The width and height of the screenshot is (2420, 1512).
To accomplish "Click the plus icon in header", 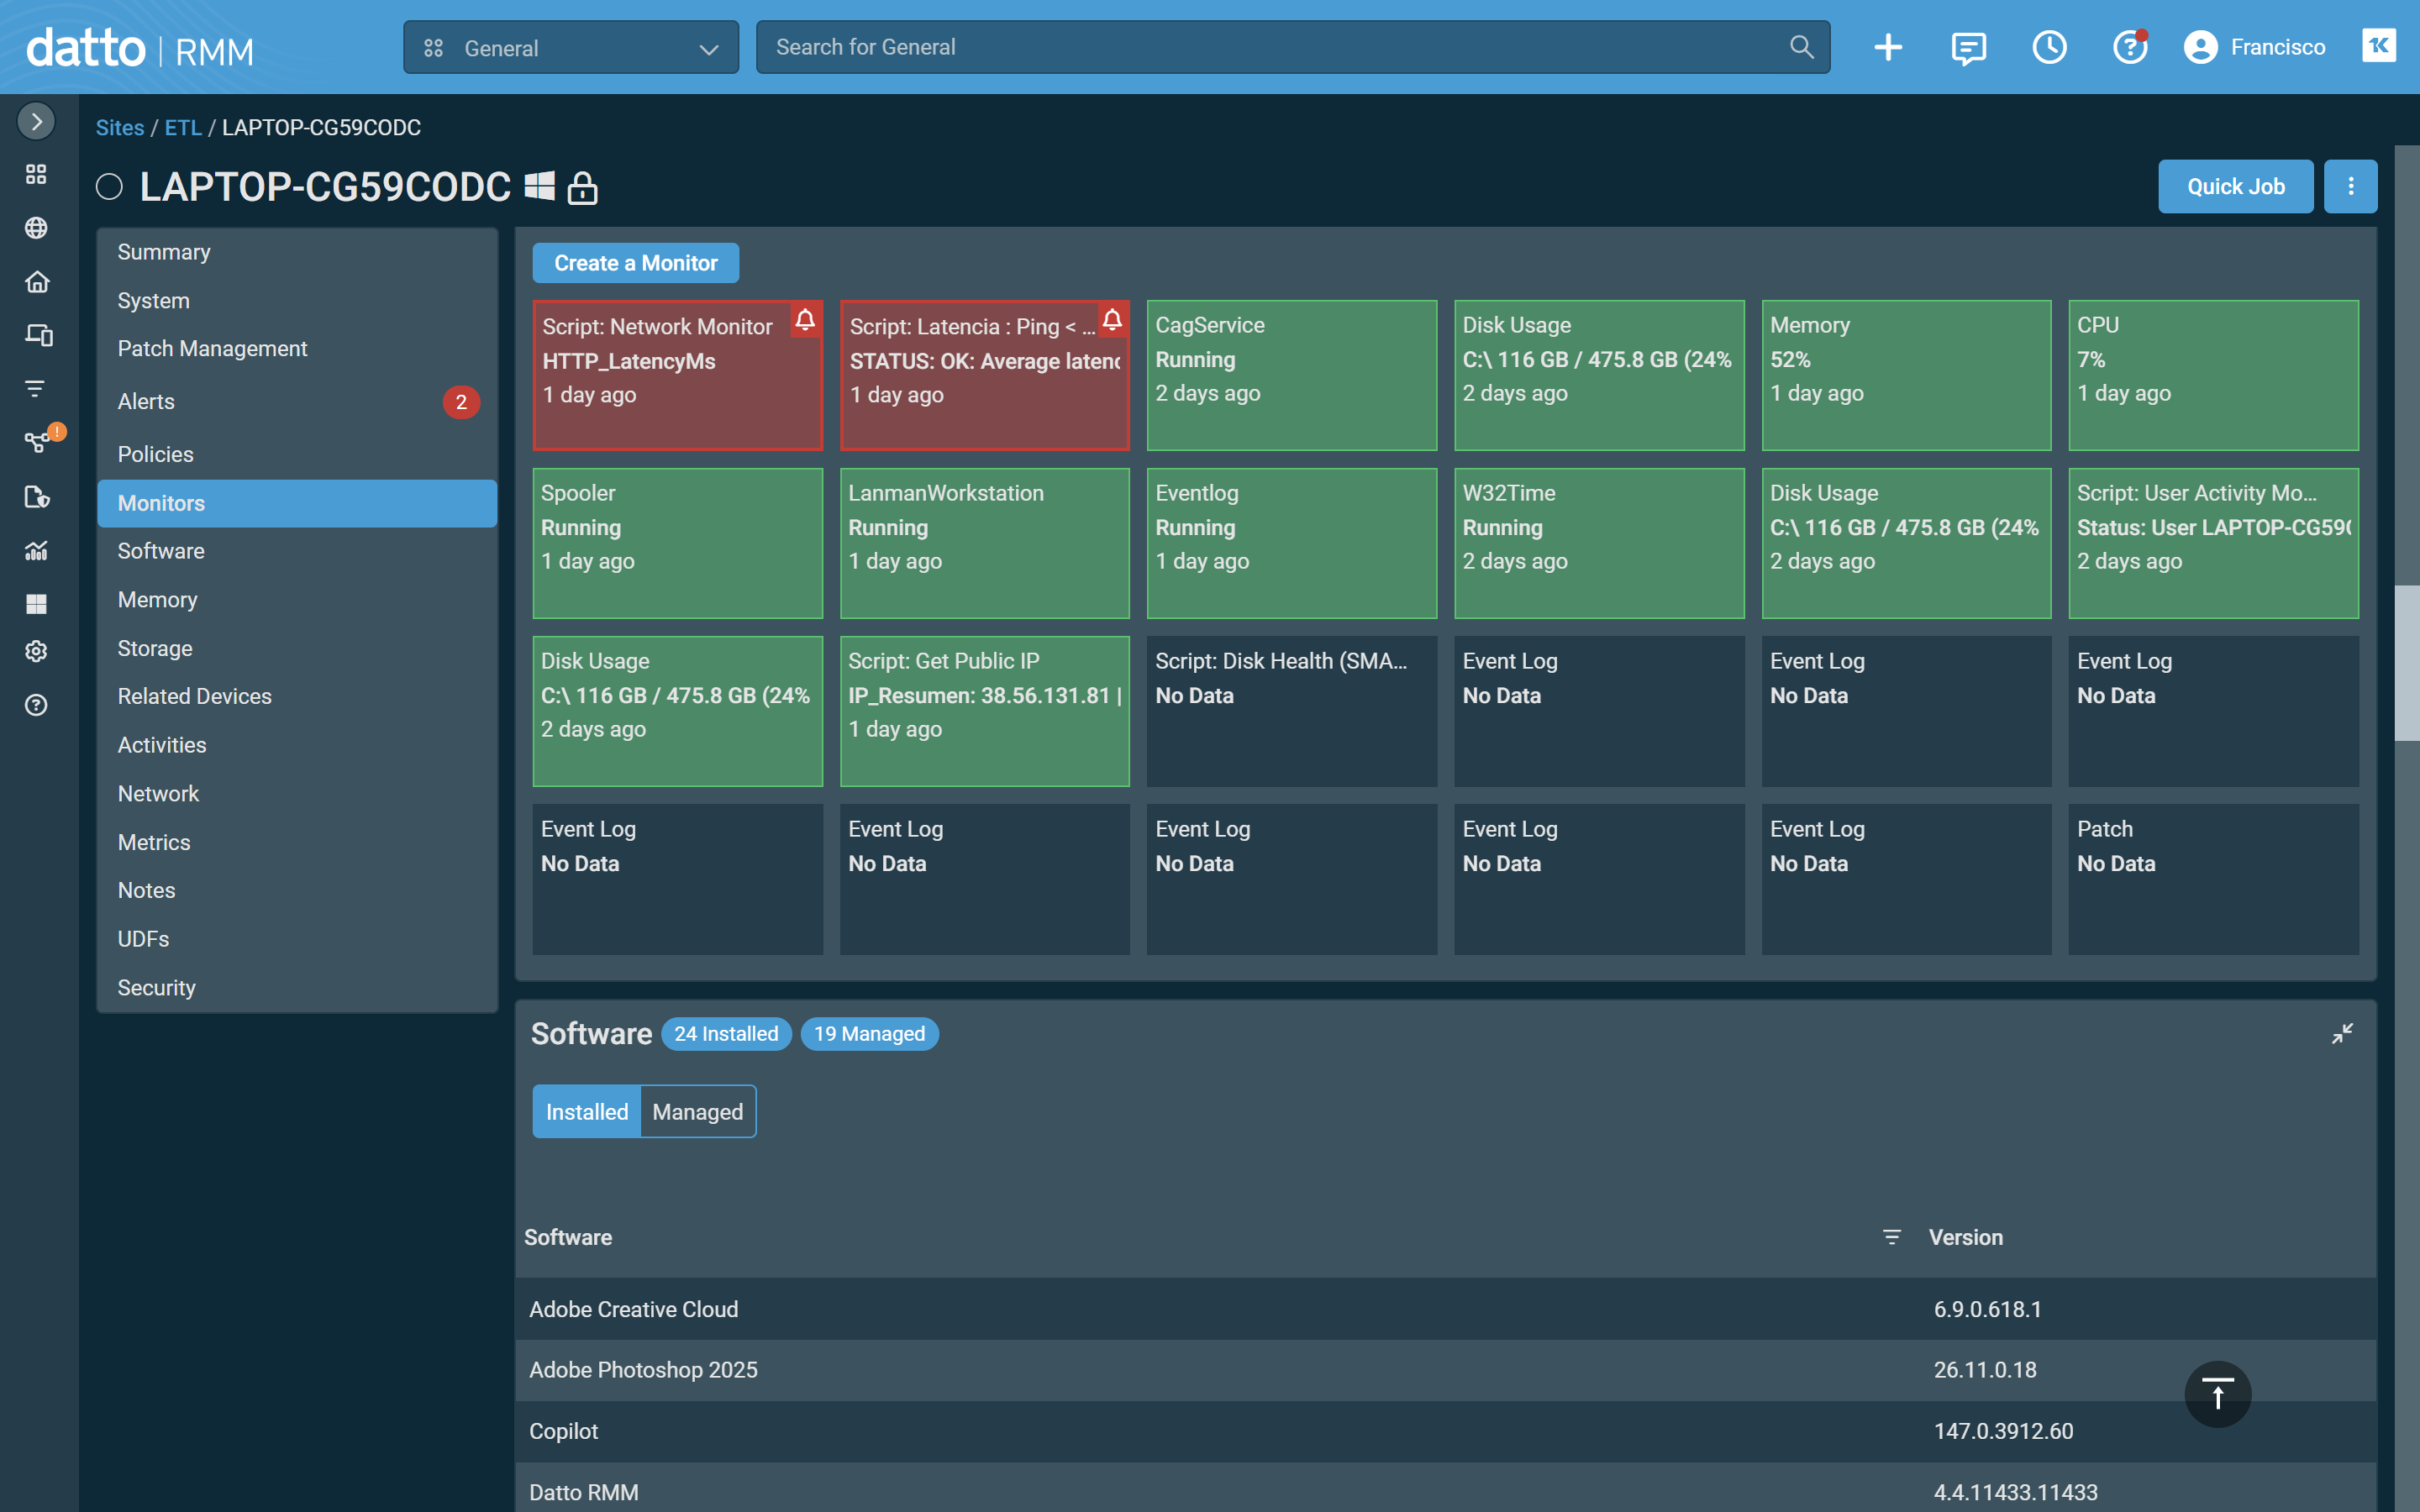I will [x=1887, y=47].
